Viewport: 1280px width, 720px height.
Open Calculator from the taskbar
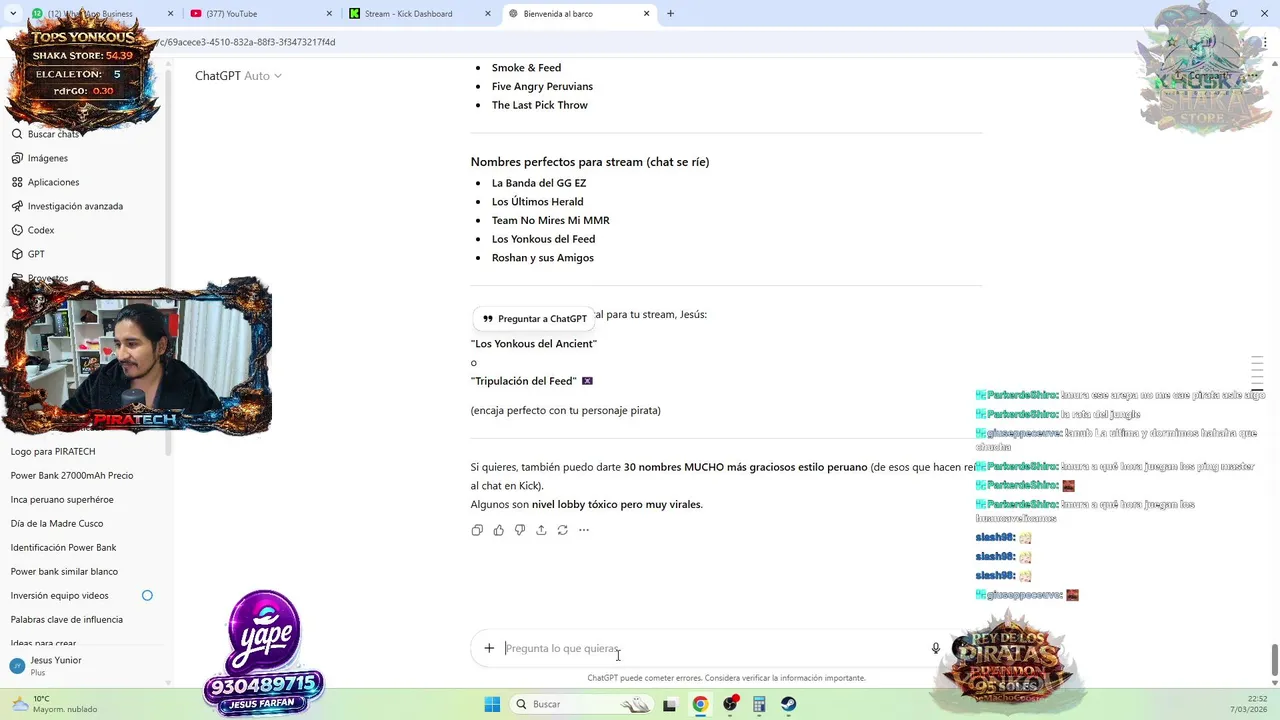tap(759, 704)
